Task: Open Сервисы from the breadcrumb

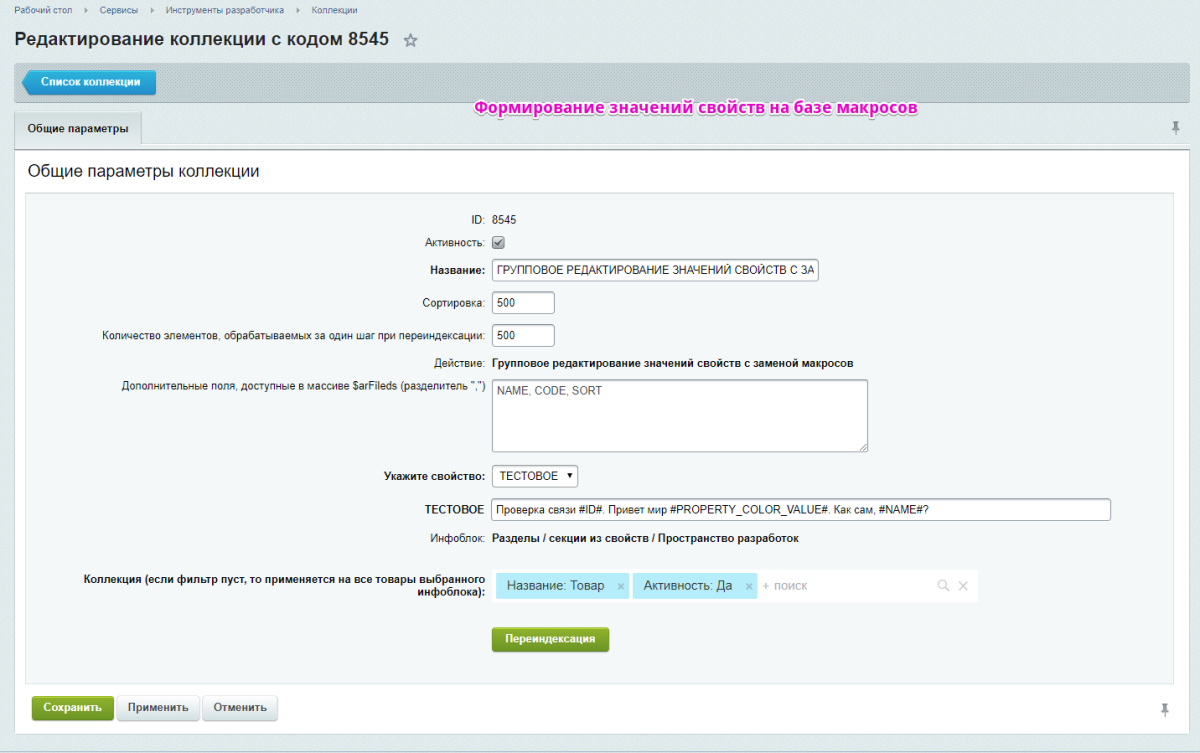Action: pos(119,10)
